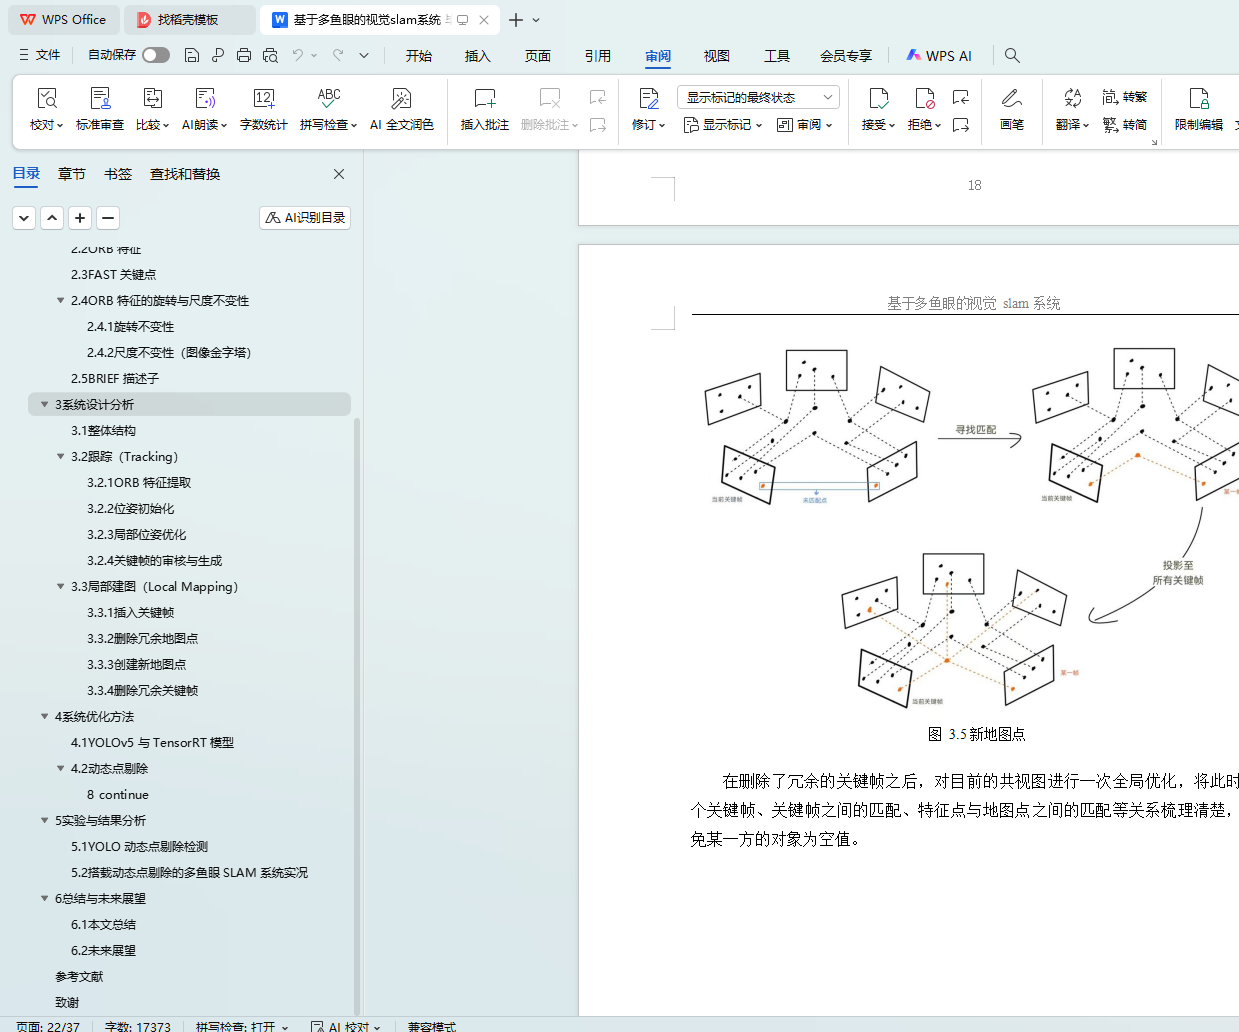Open the WPS AI tab
The width and height of the screenshot is (1239, 1032).
click(939, 56)
